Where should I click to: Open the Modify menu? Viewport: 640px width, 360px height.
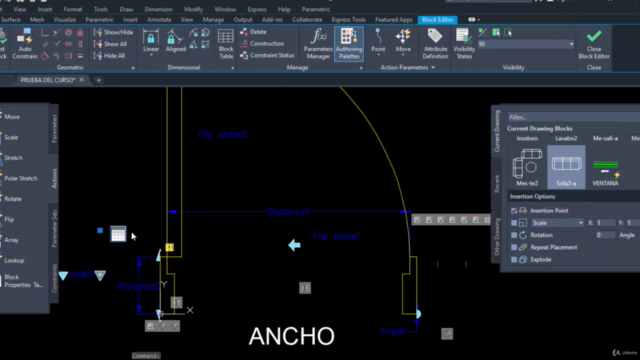click(x=193, y=9)
